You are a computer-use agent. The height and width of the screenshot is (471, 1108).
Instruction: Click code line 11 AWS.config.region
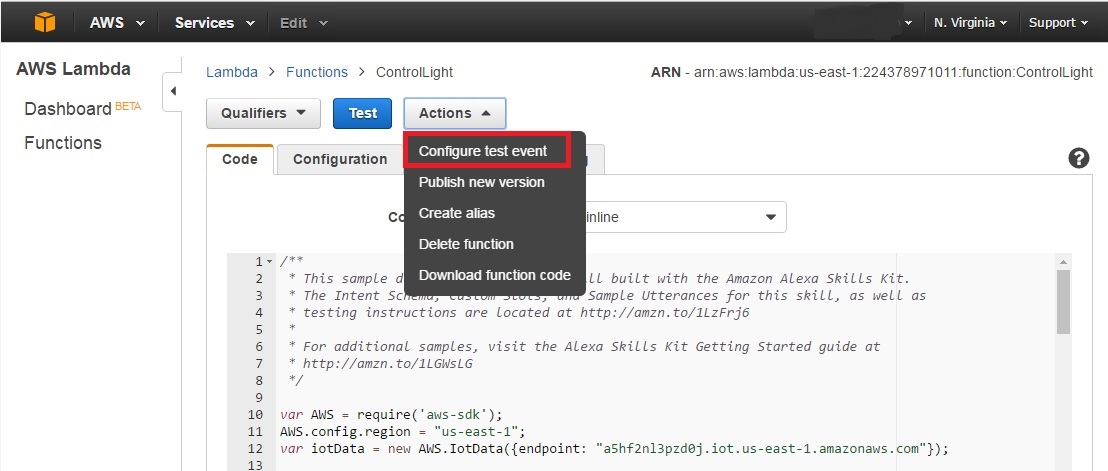[402, 431]
